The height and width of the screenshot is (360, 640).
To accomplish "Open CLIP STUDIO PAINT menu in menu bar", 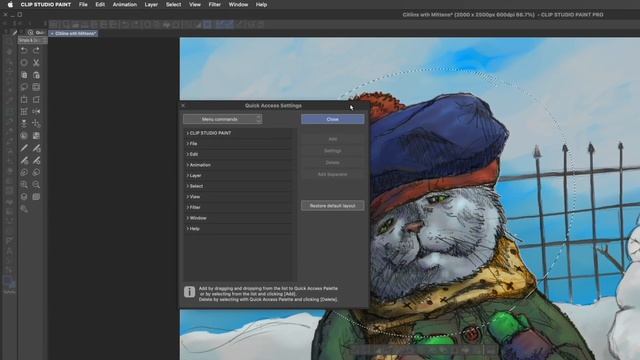I will pyautogui.click(x=46, y=4).
